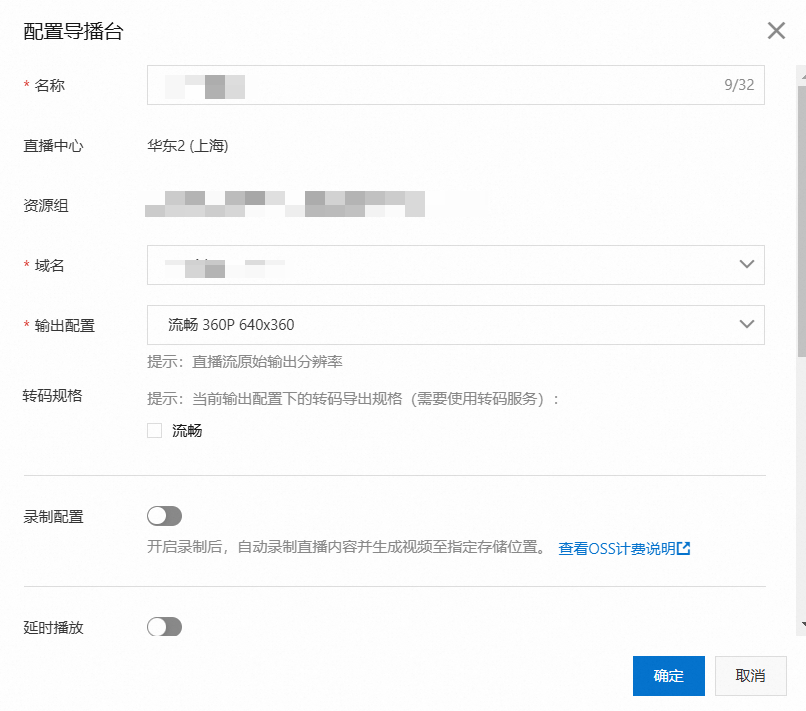Viewport: 806px width, 711px height.
Task: Open the 域名 selection field
Action: tap(440, 265)
